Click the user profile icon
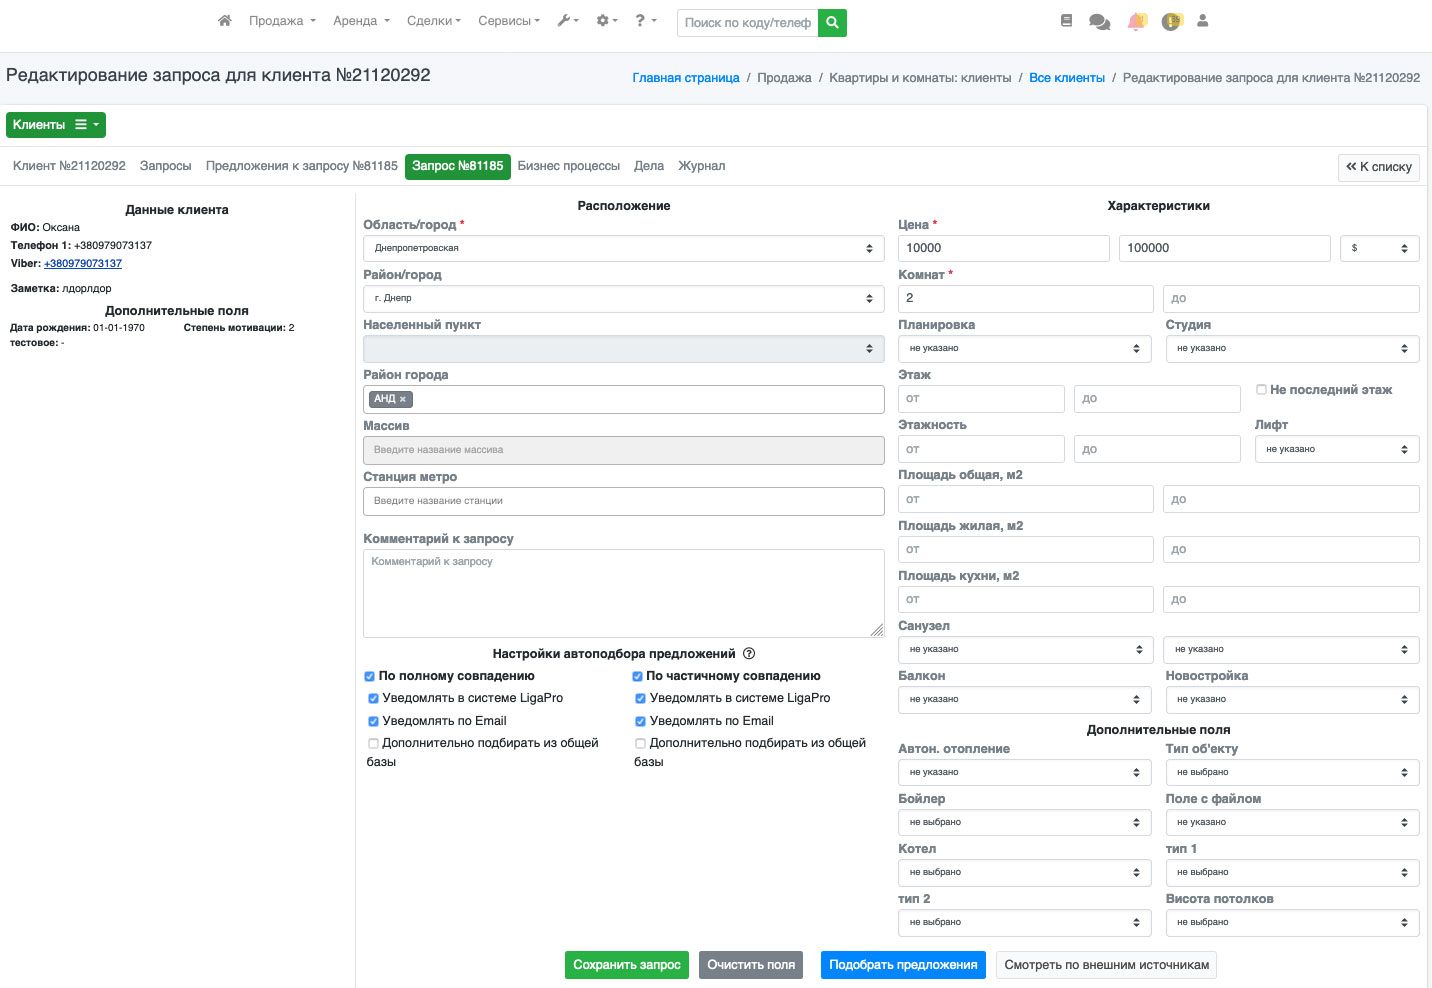Image resolution: width=1432 pixels, height=988 pixels. point(1202,21)
